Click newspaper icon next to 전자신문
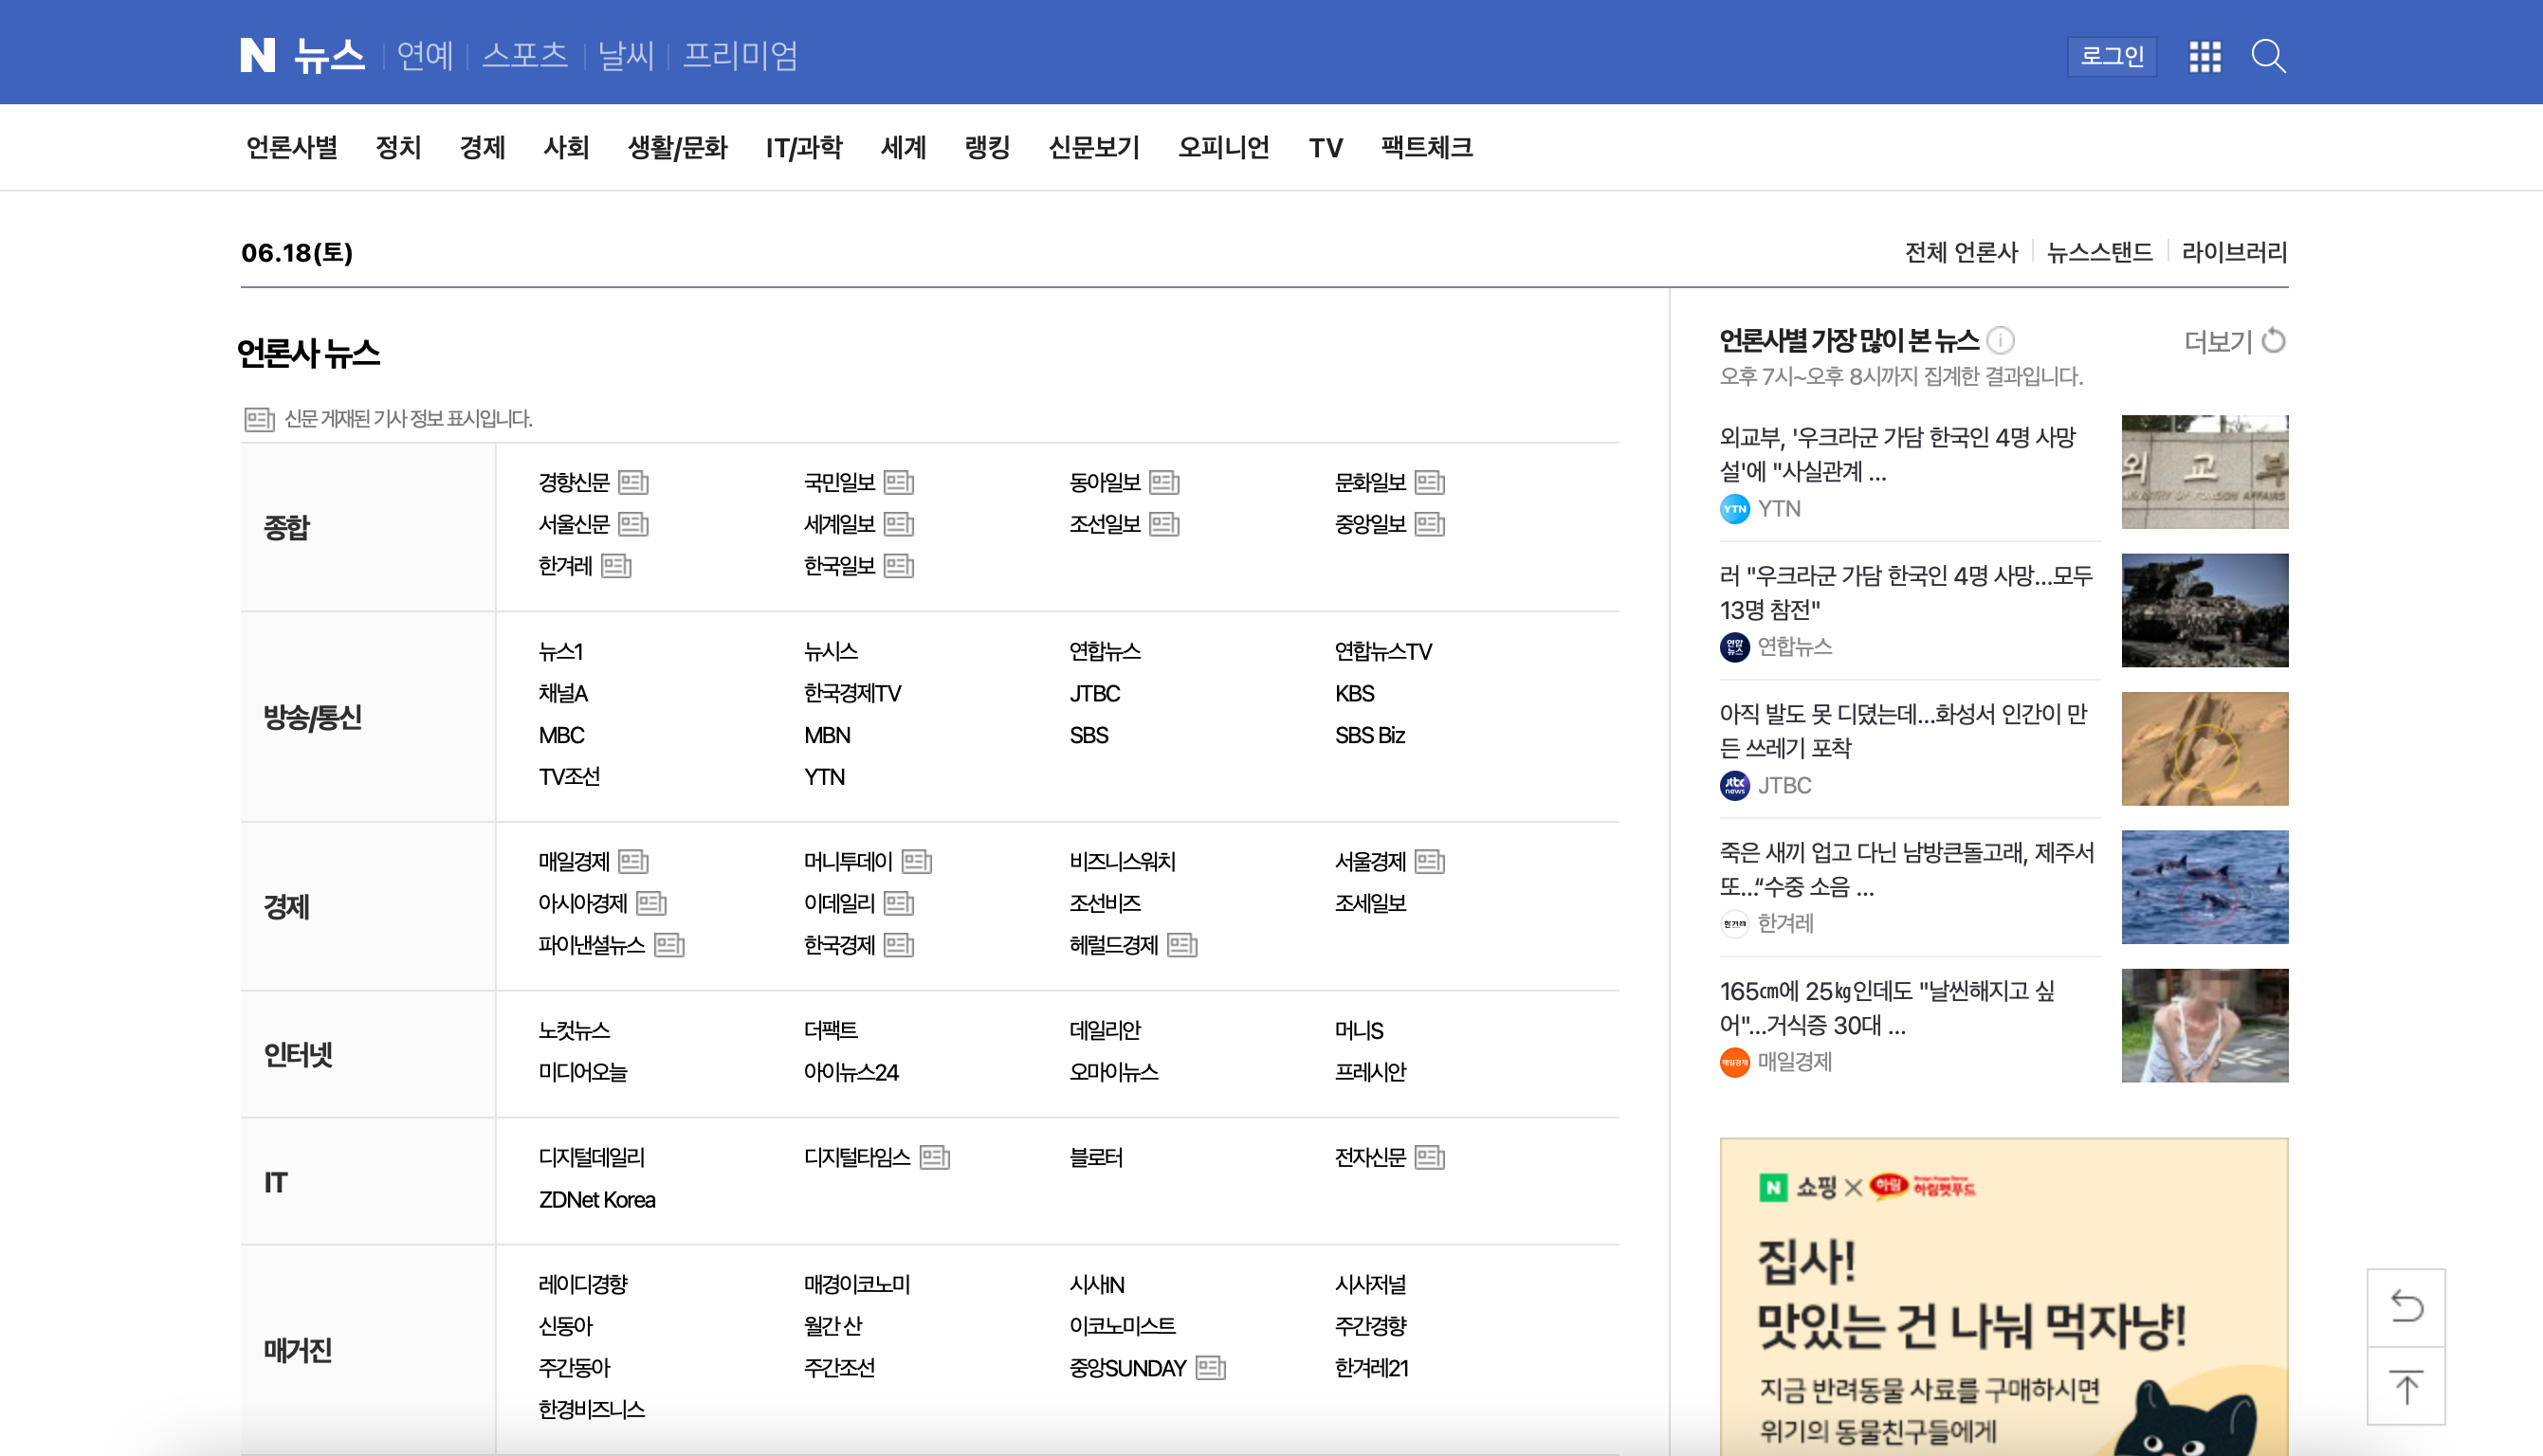This screenshot has height=1456, width=2543. pyautogui.click(x=1430, y=1158)
